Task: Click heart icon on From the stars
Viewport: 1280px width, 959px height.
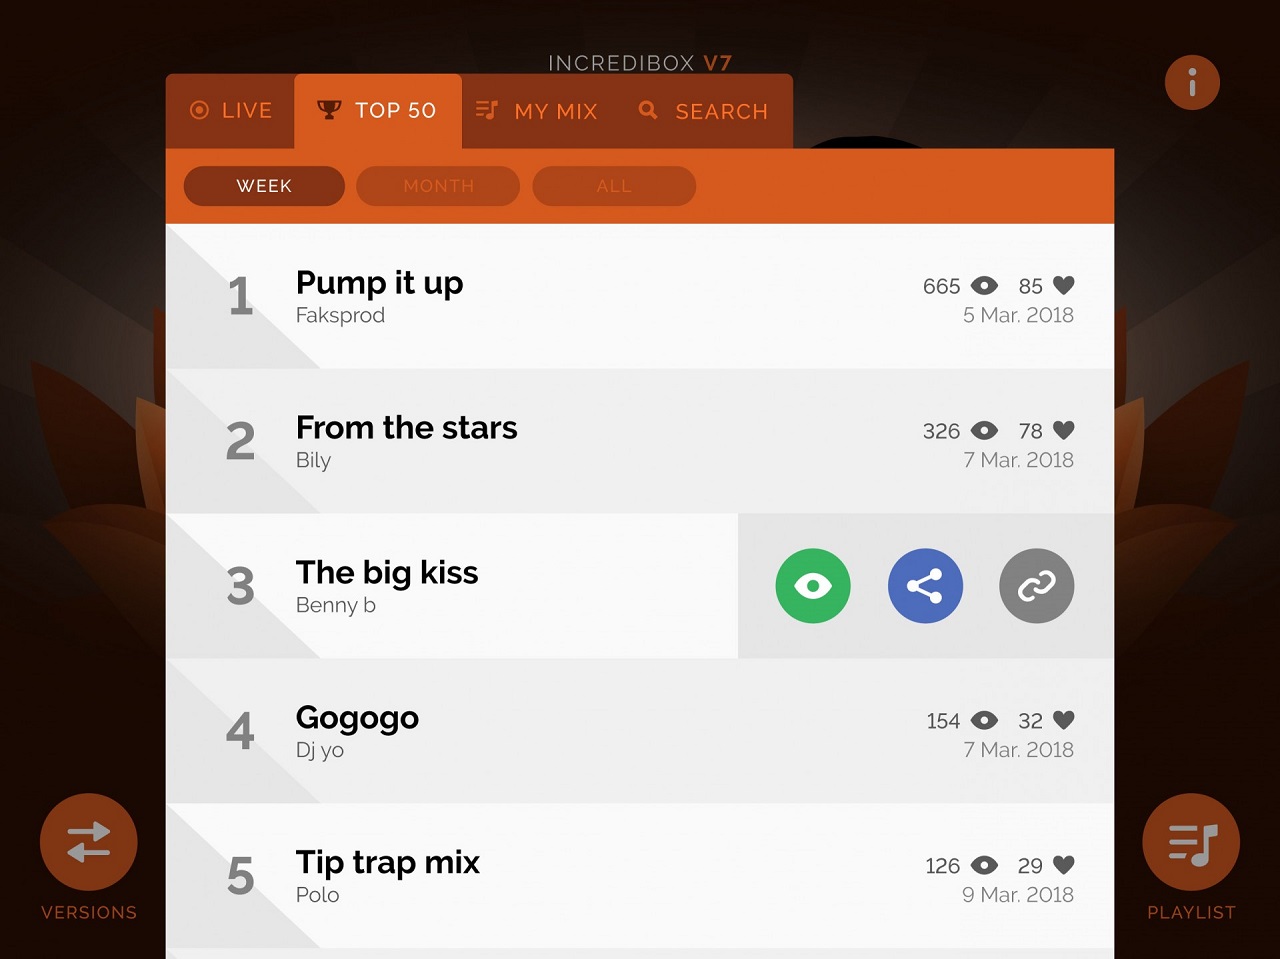Action: pyautogui.click(x=1064, y=431)
